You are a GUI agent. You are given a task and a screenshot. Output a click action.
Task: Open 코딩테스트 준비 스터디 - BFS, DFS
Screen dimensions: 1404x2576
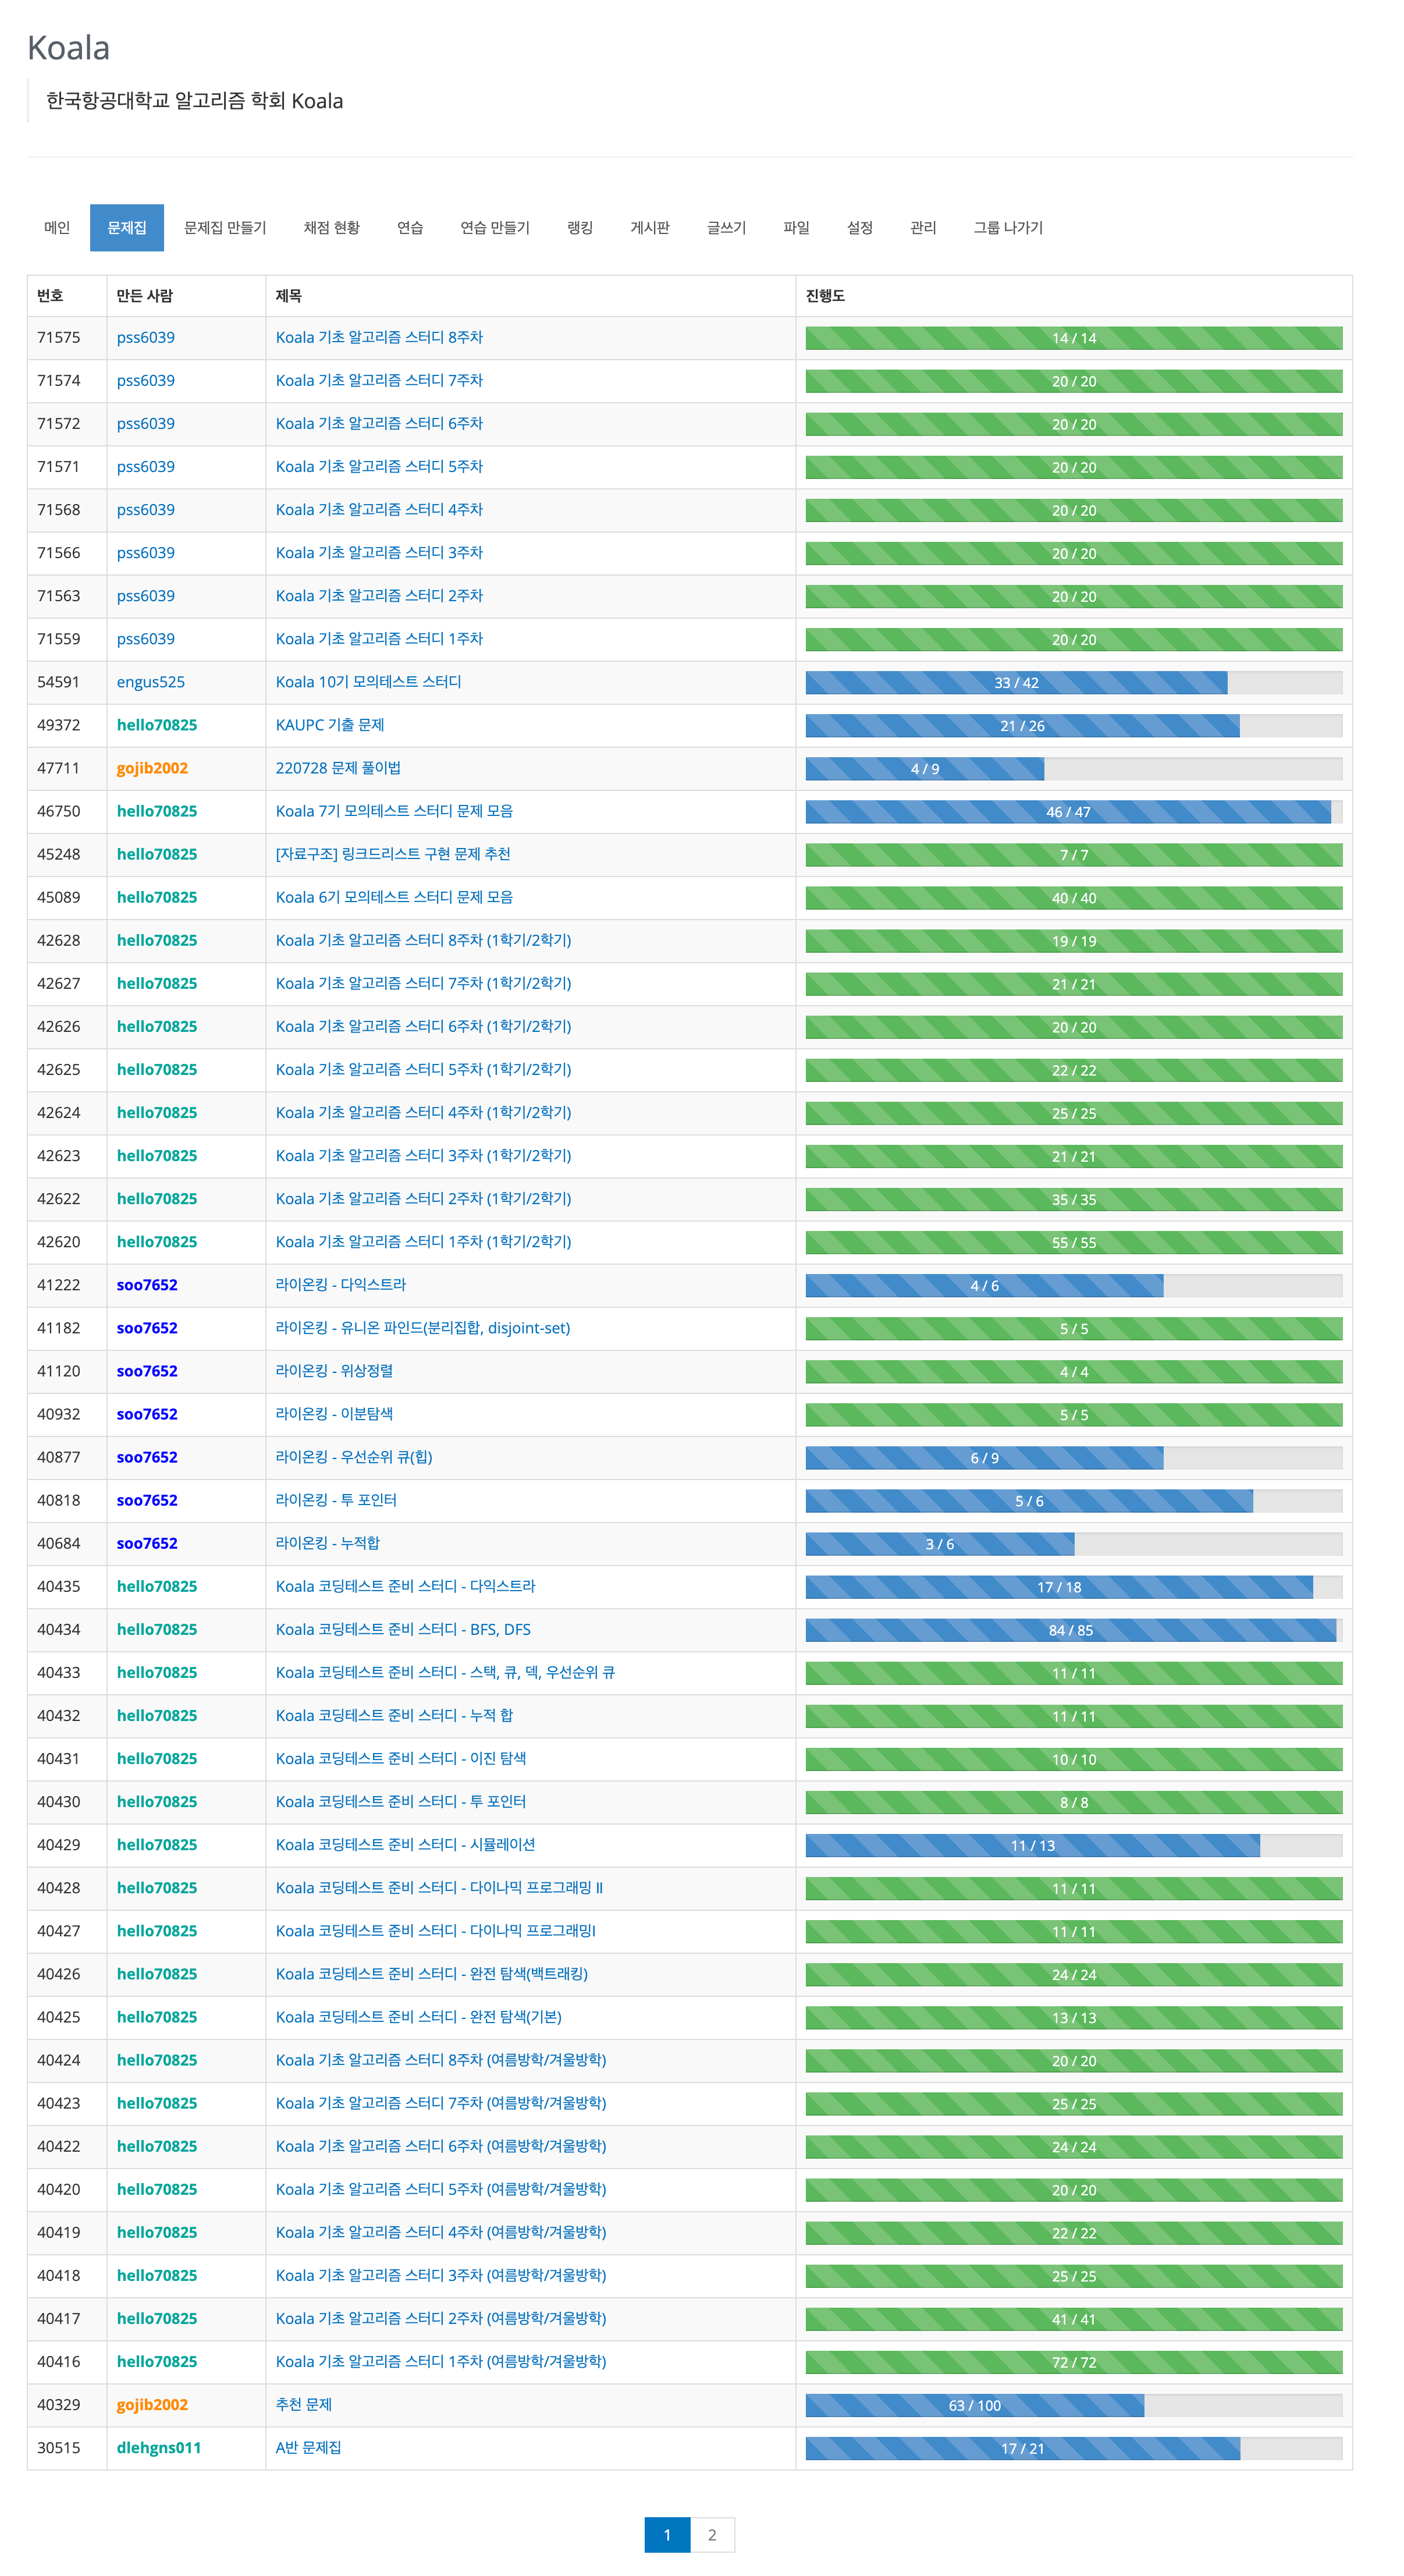(x=403, y=1630)
